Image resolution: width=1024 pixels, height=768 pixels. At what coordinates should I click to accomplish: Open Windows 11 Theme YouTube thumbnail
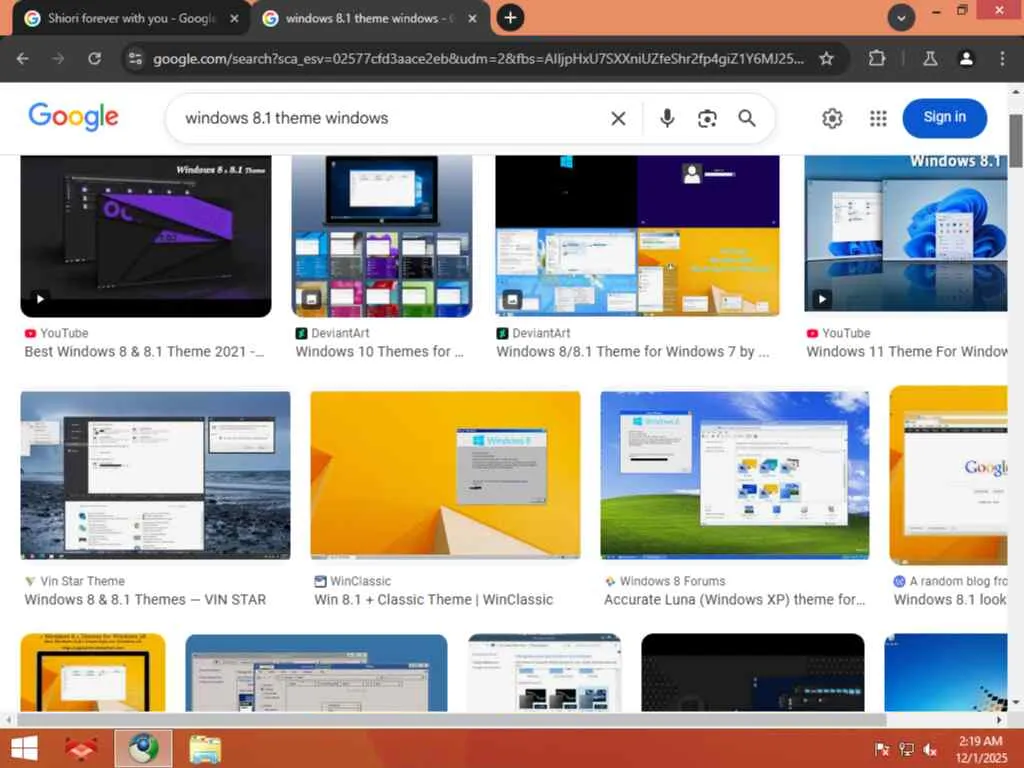point(906,233)
